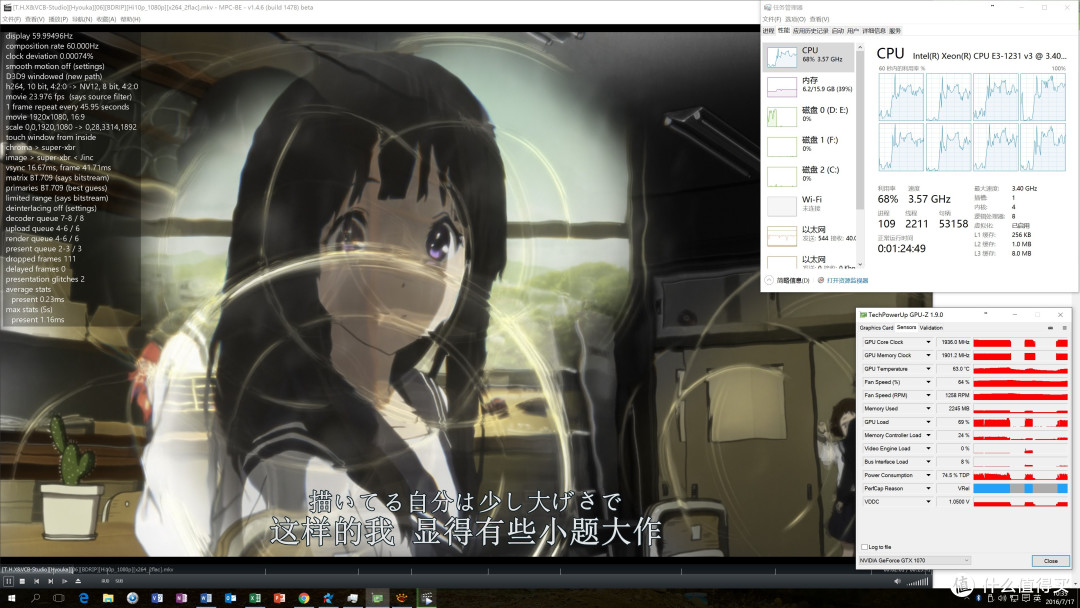Click the 1936.0 MHz core clock value
Screen dimensions: 1080x608
pos(954,342)
